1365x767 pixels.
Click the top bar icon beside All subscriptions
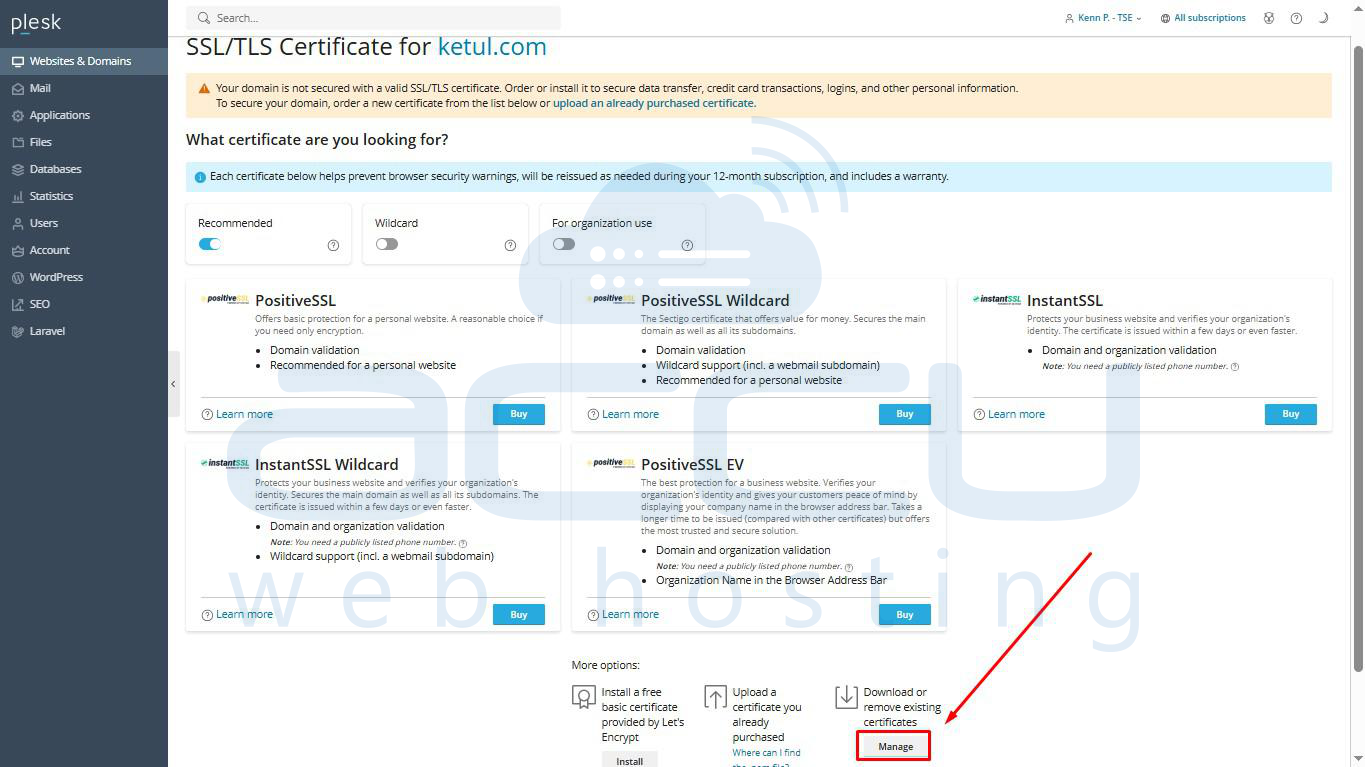1269,18
